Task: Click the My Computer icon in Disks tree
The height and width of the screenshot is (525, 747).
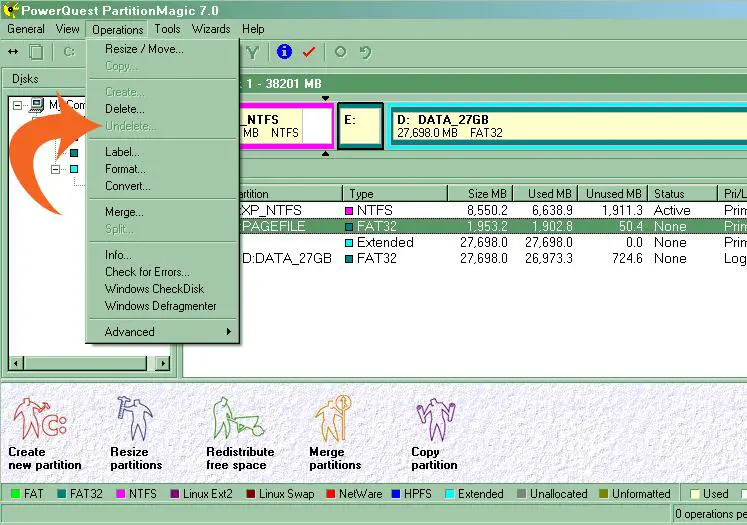Action: tap(37, 104)
